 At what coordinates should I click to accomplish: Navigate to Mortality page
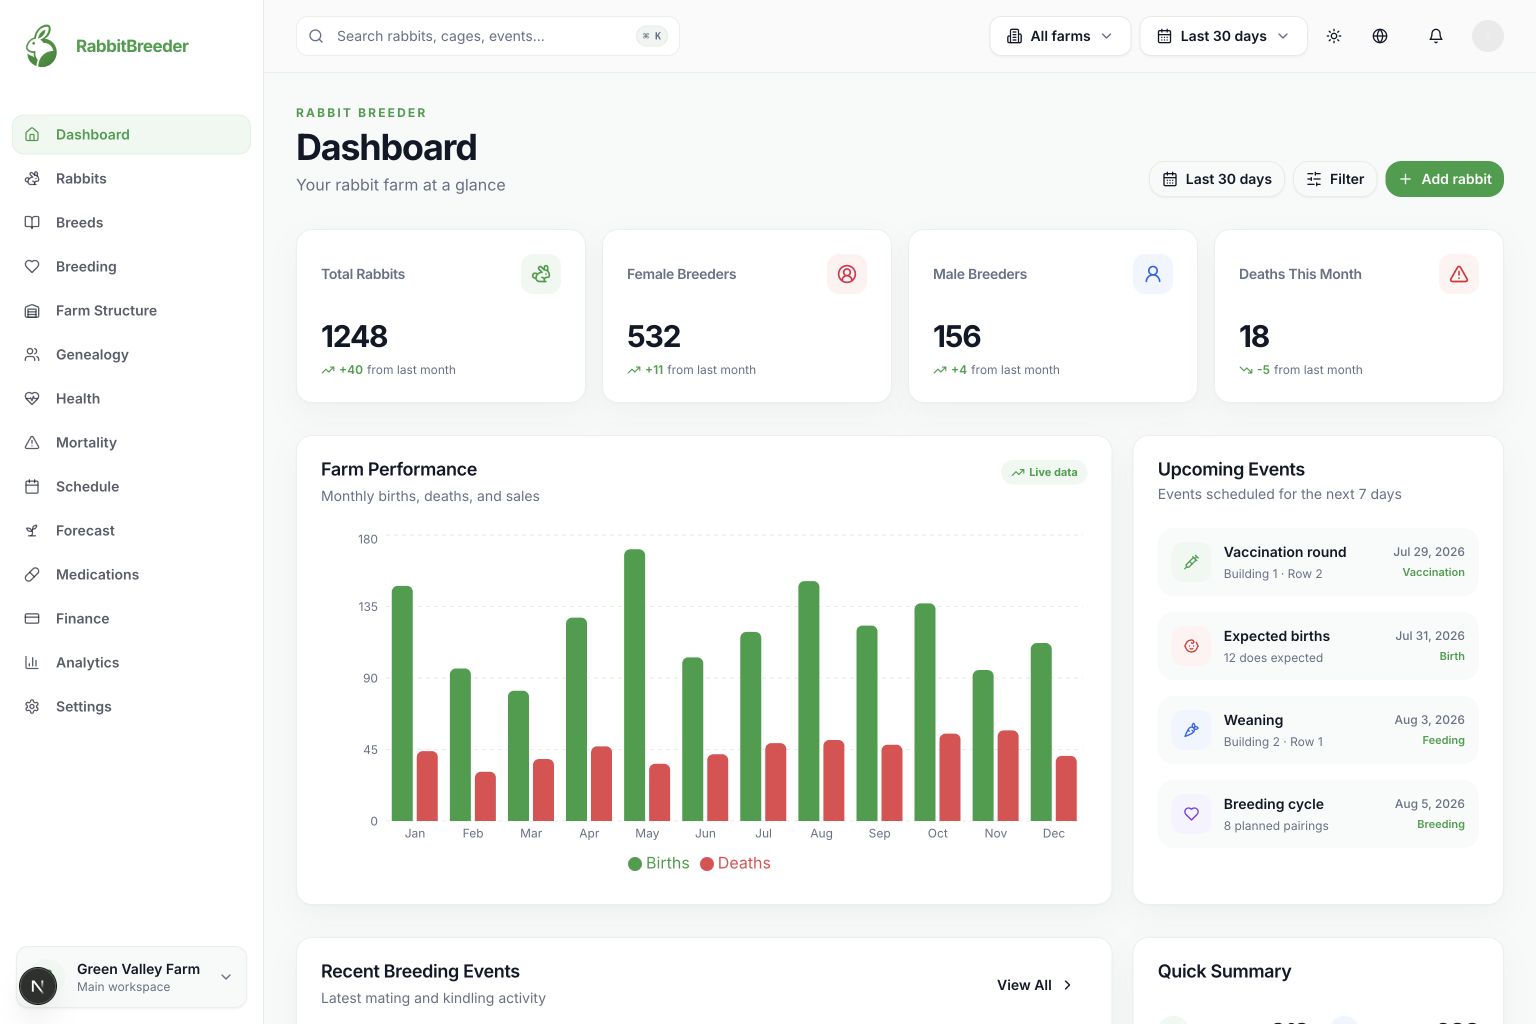tap(131, 442)
